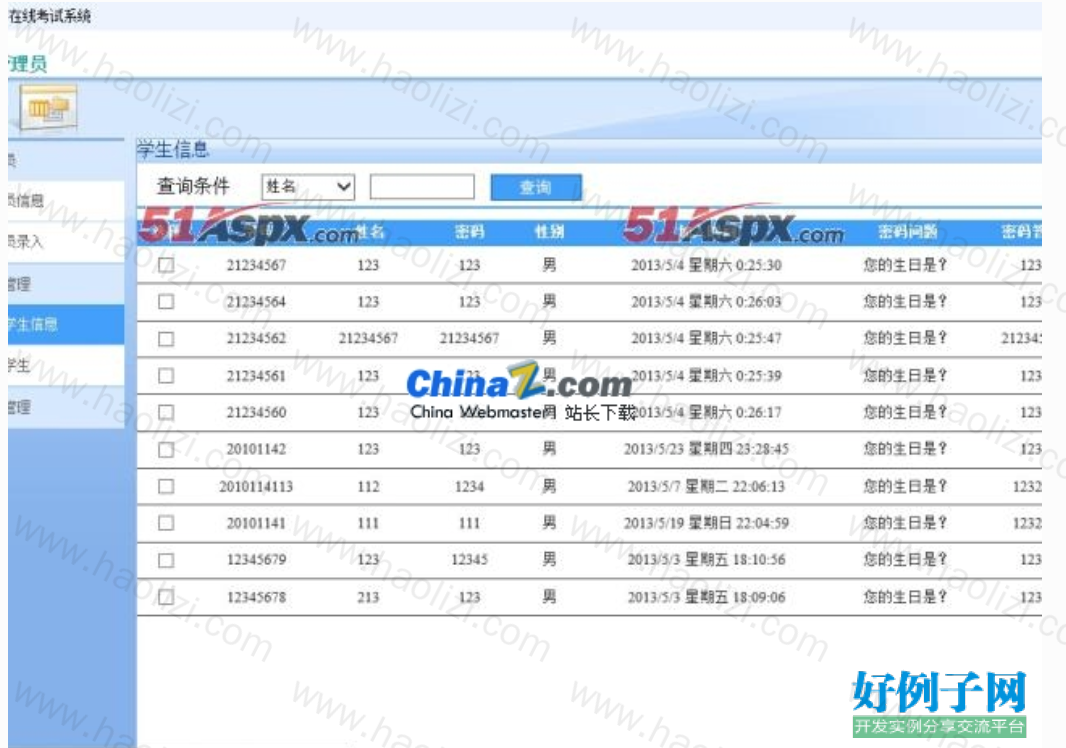Click the name 213 in row 12345678
This screenshot has width=1066, height=748.
pyautogui.click(x=368, y=597)
